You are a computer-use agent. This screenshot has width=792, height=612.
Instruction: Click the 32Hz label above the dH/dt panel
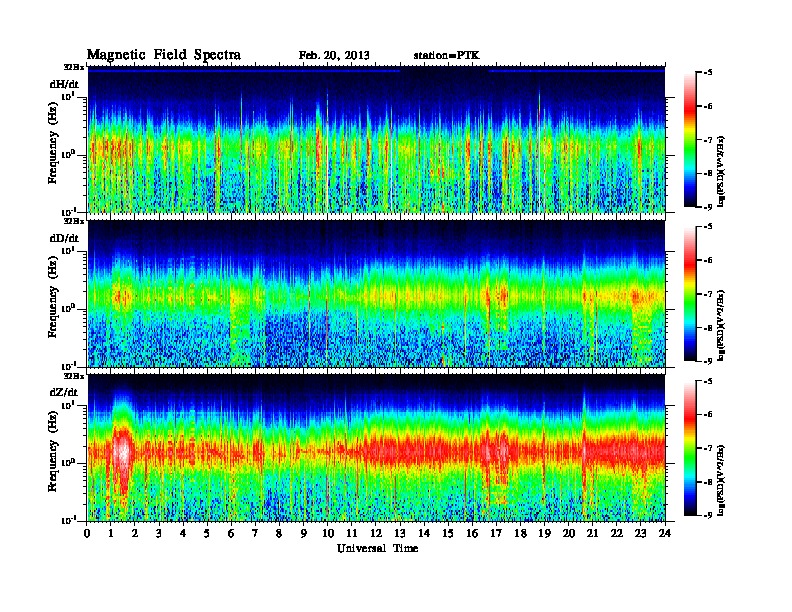(x=74, y=67)
